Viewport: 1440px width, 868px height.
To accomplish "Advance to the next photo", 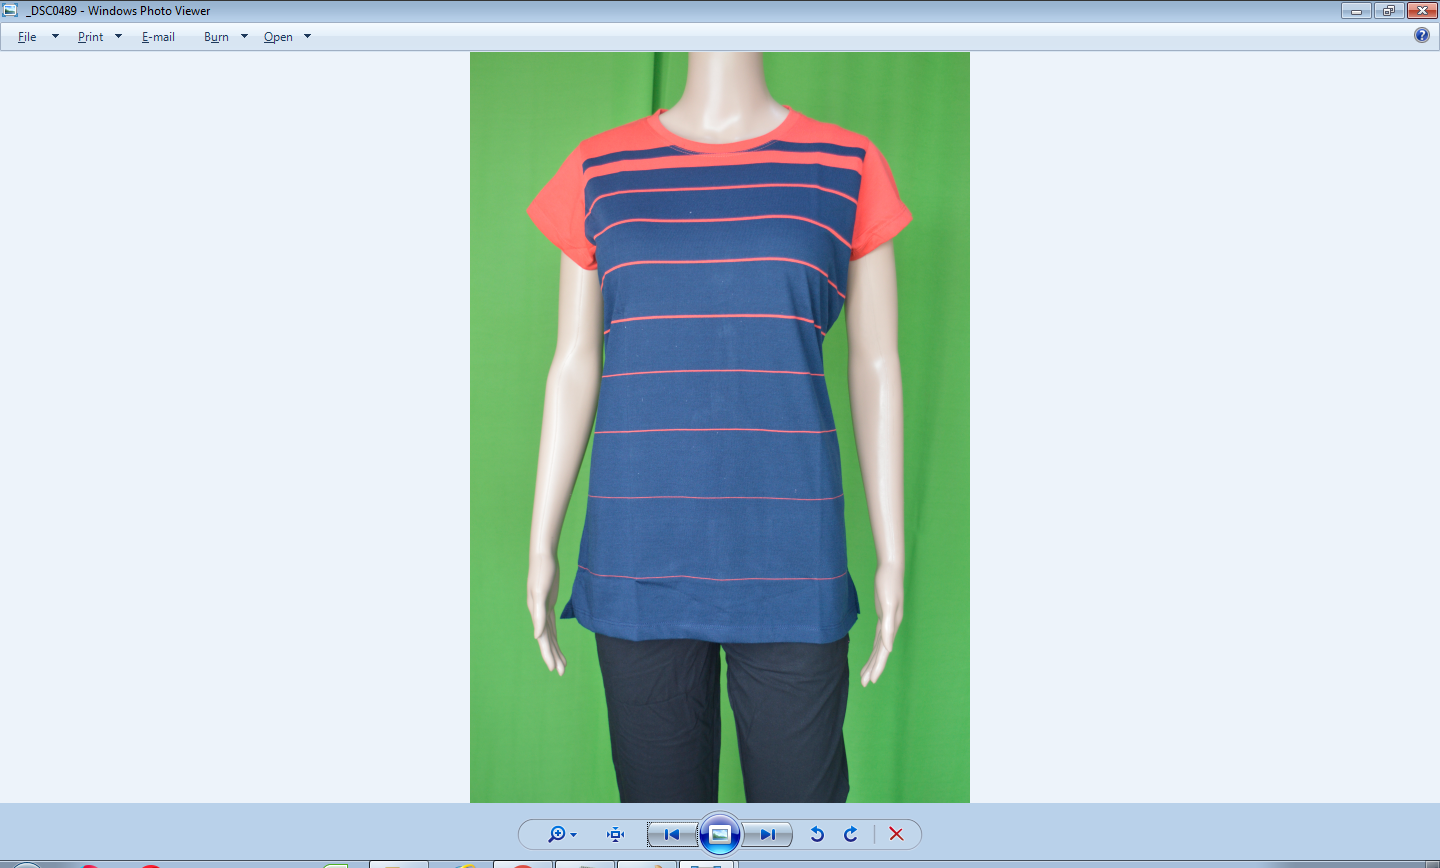I will pos(768,834).
